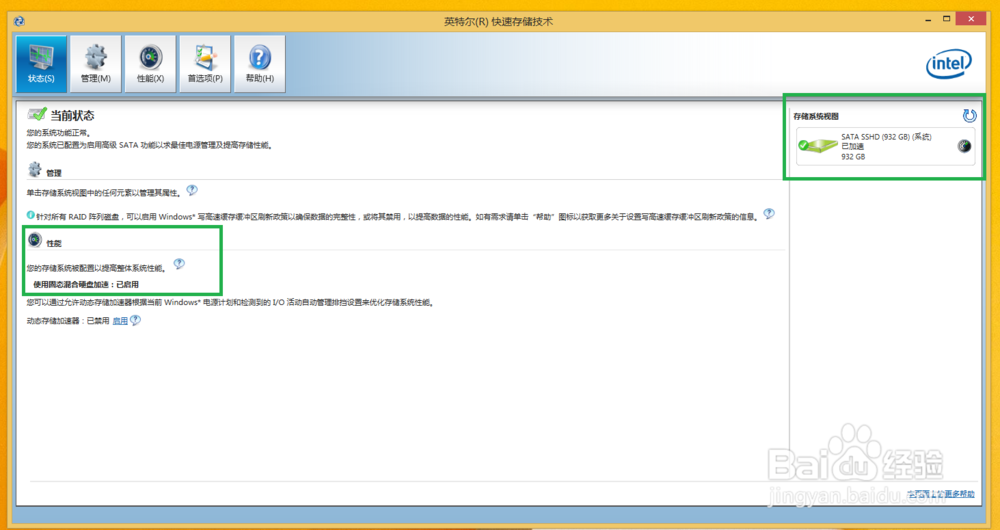Click the Intel logo

coord(949,64)
